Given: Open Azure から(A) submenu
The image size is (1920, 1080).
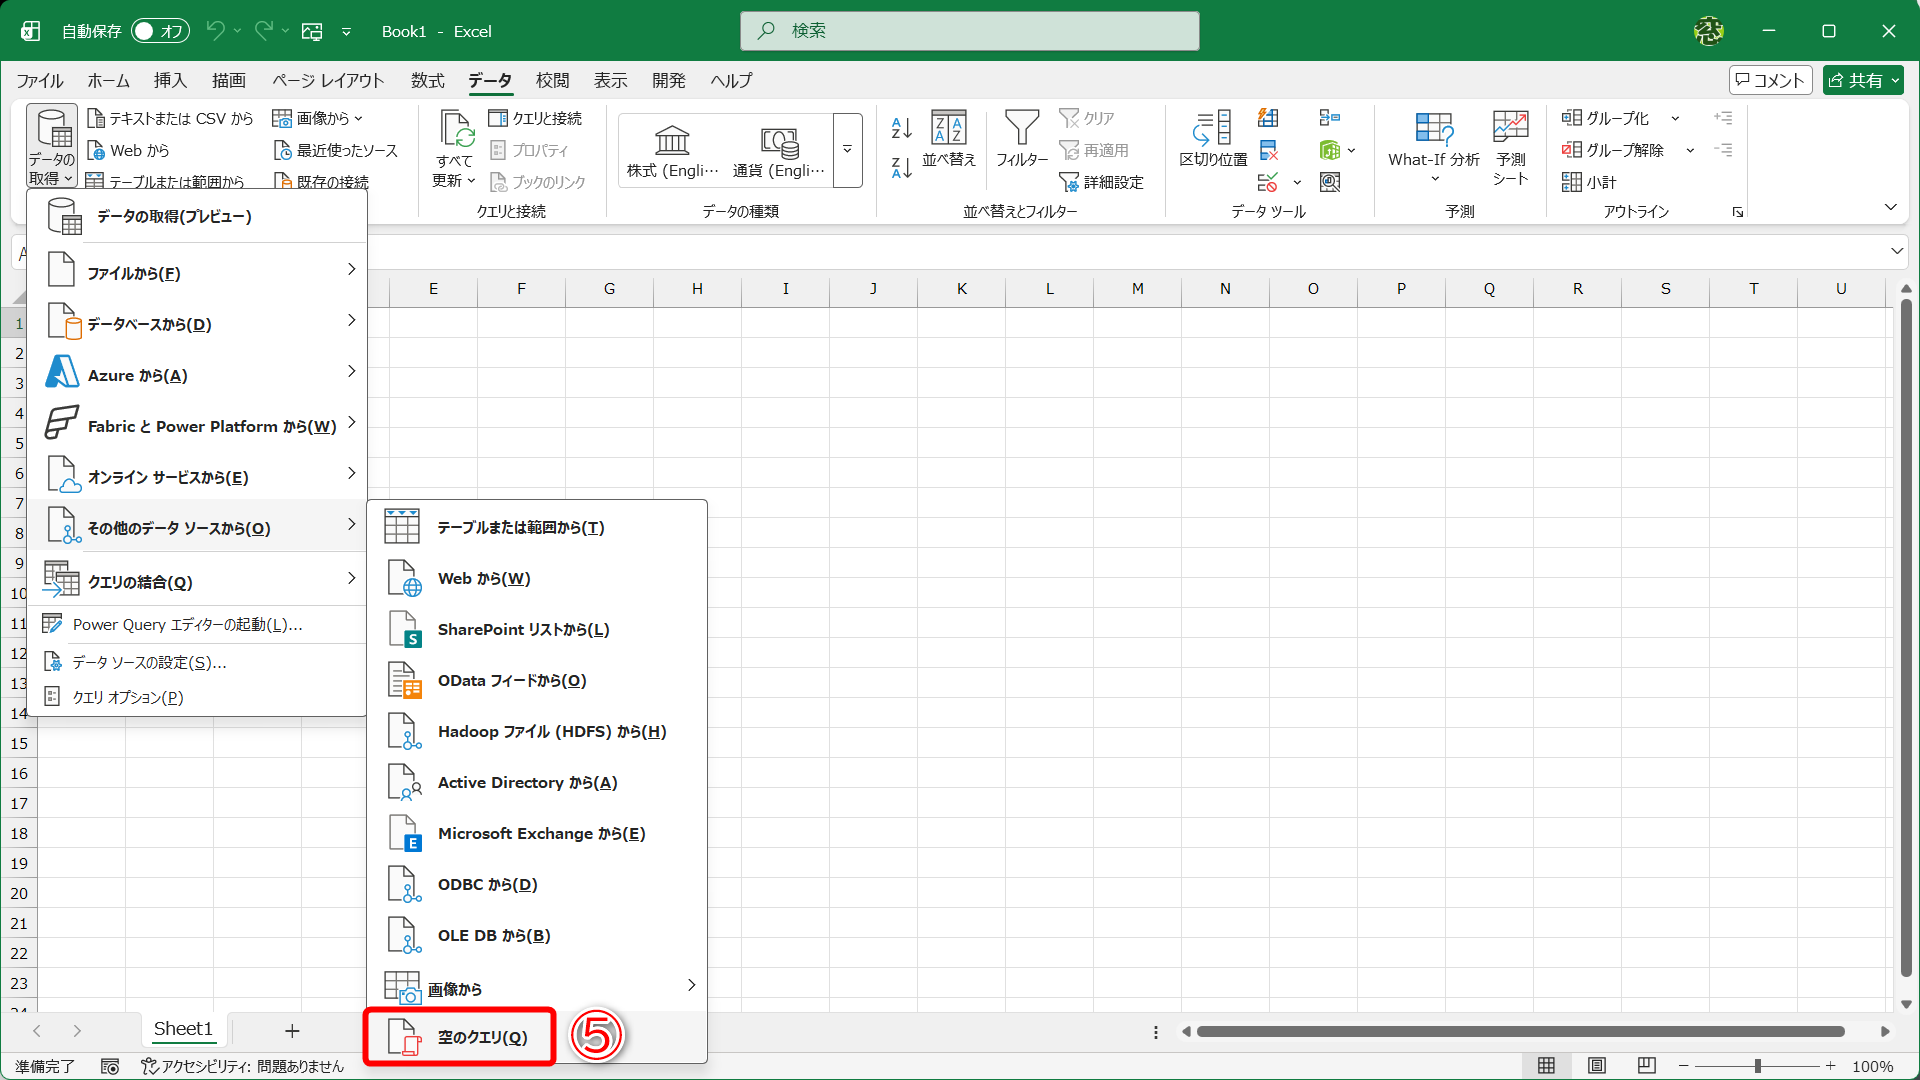Looking at the screenshot, I should (x=197, y=374).
